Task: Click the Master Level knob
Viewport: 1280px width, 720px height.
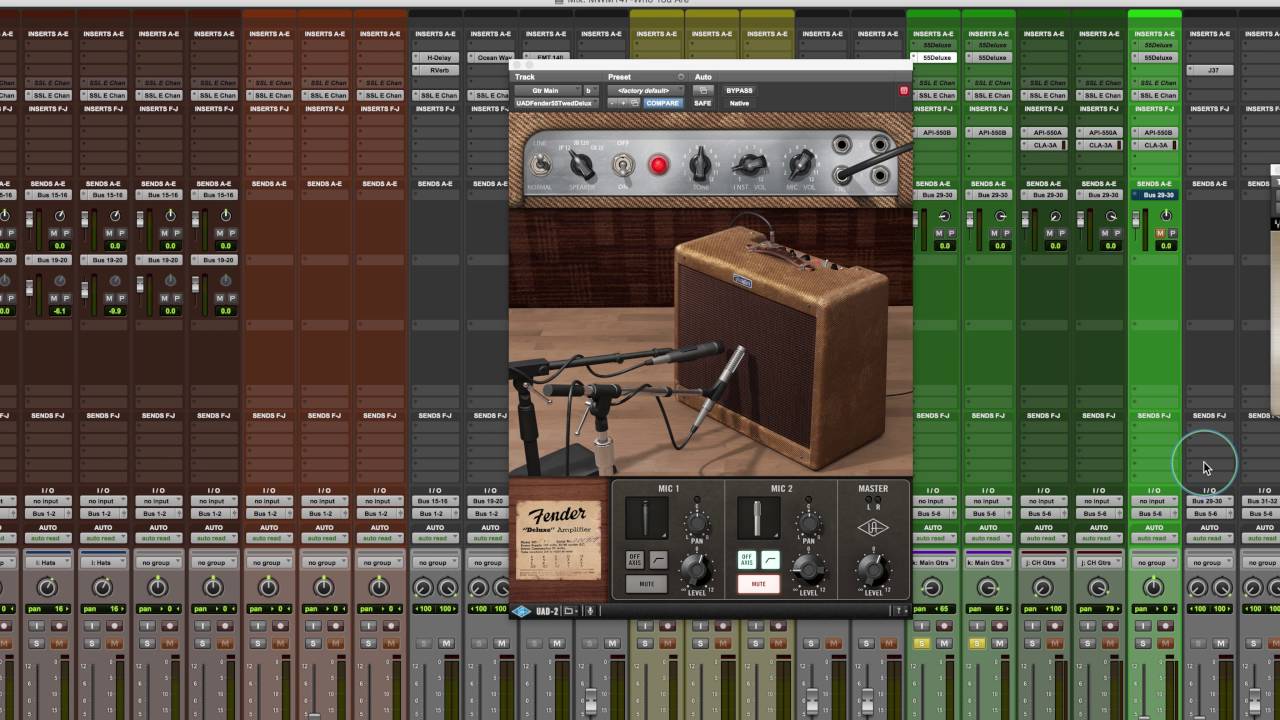Action: [x=872, y=570]
